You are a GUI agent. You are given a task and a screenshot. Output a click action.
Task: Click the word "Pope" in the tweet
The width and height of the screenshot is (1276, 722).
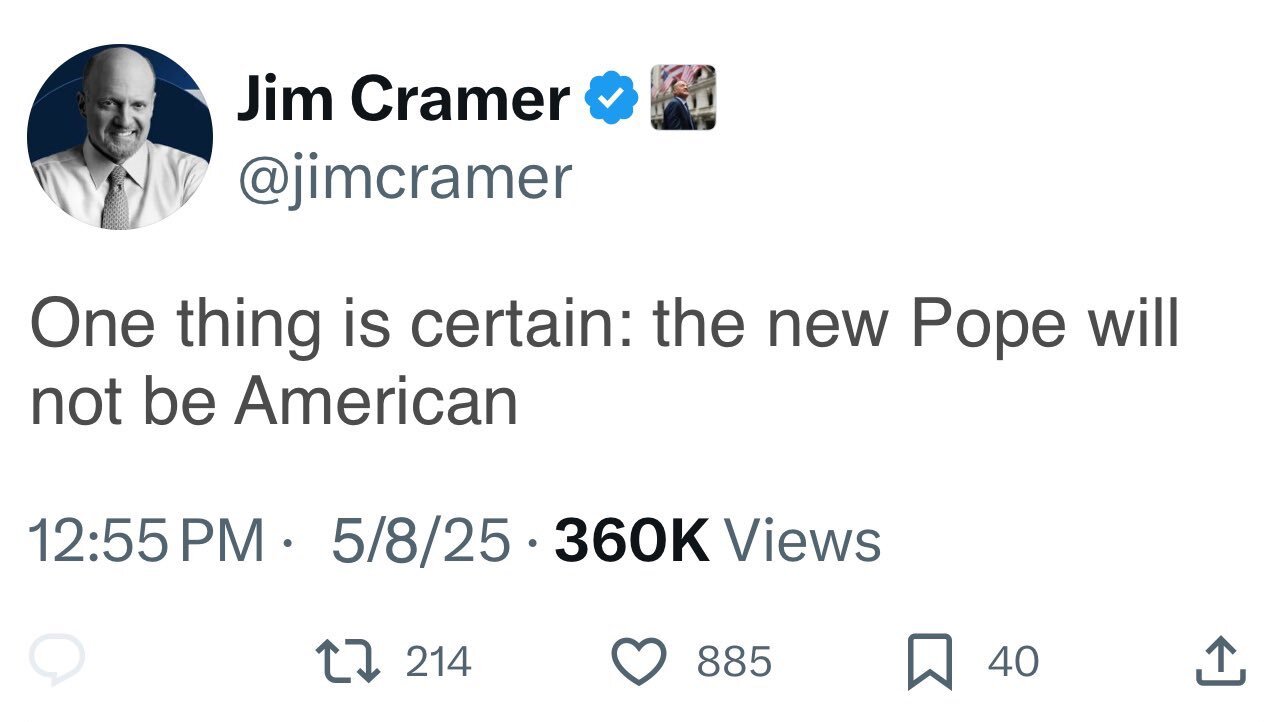click(985, 326)
